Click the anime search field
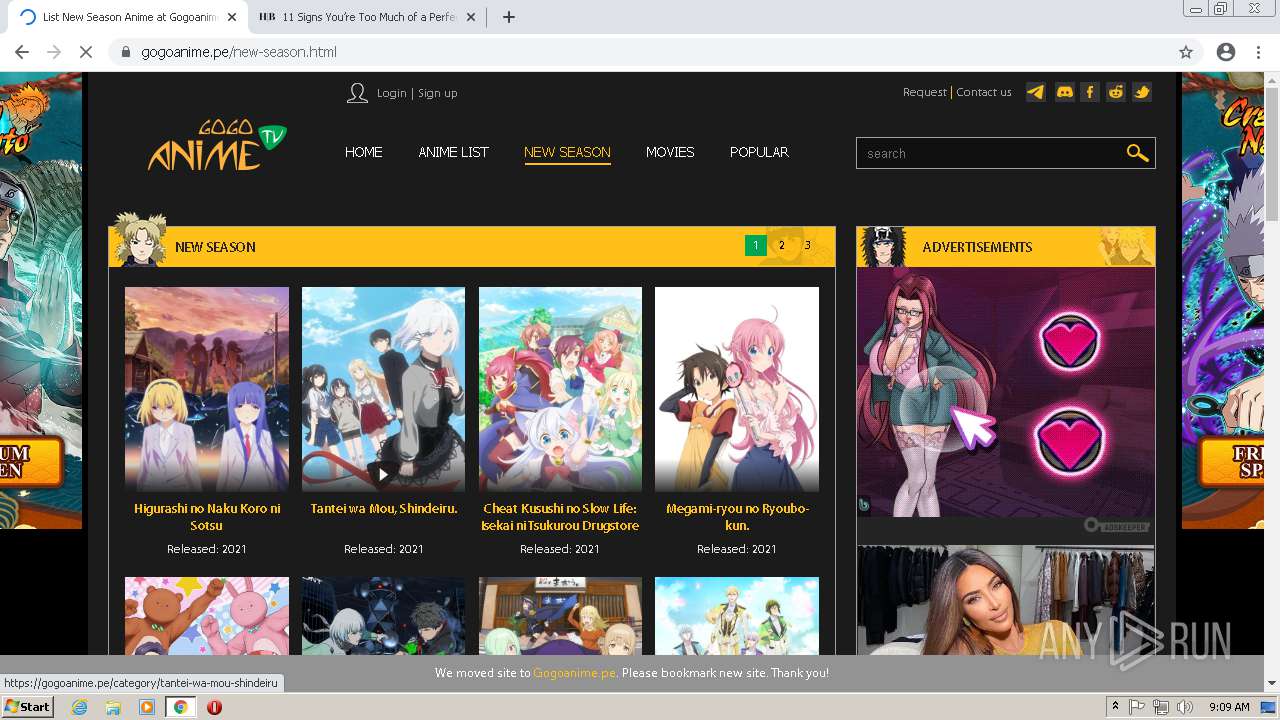The image size is (1280, 720). 990,153
